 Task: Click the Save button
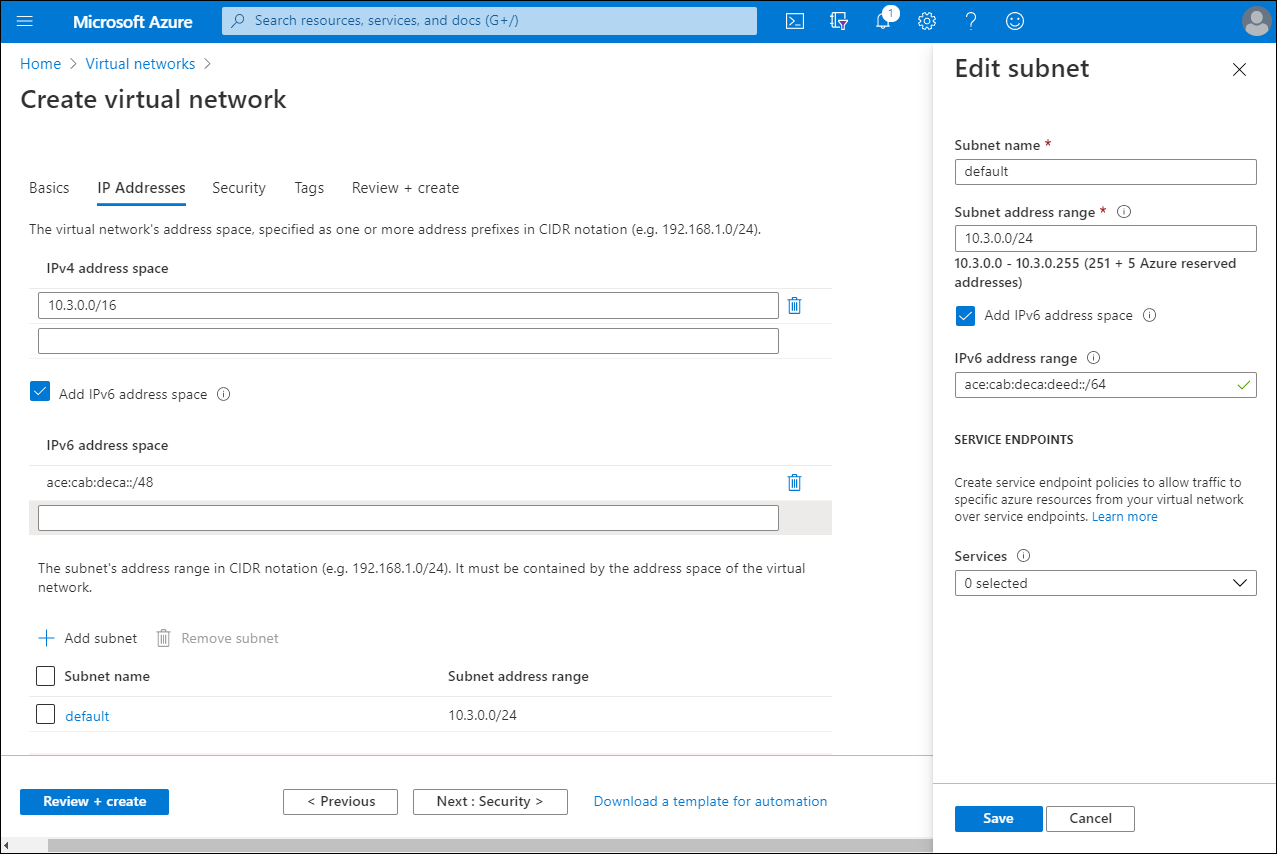coord(998,818)
